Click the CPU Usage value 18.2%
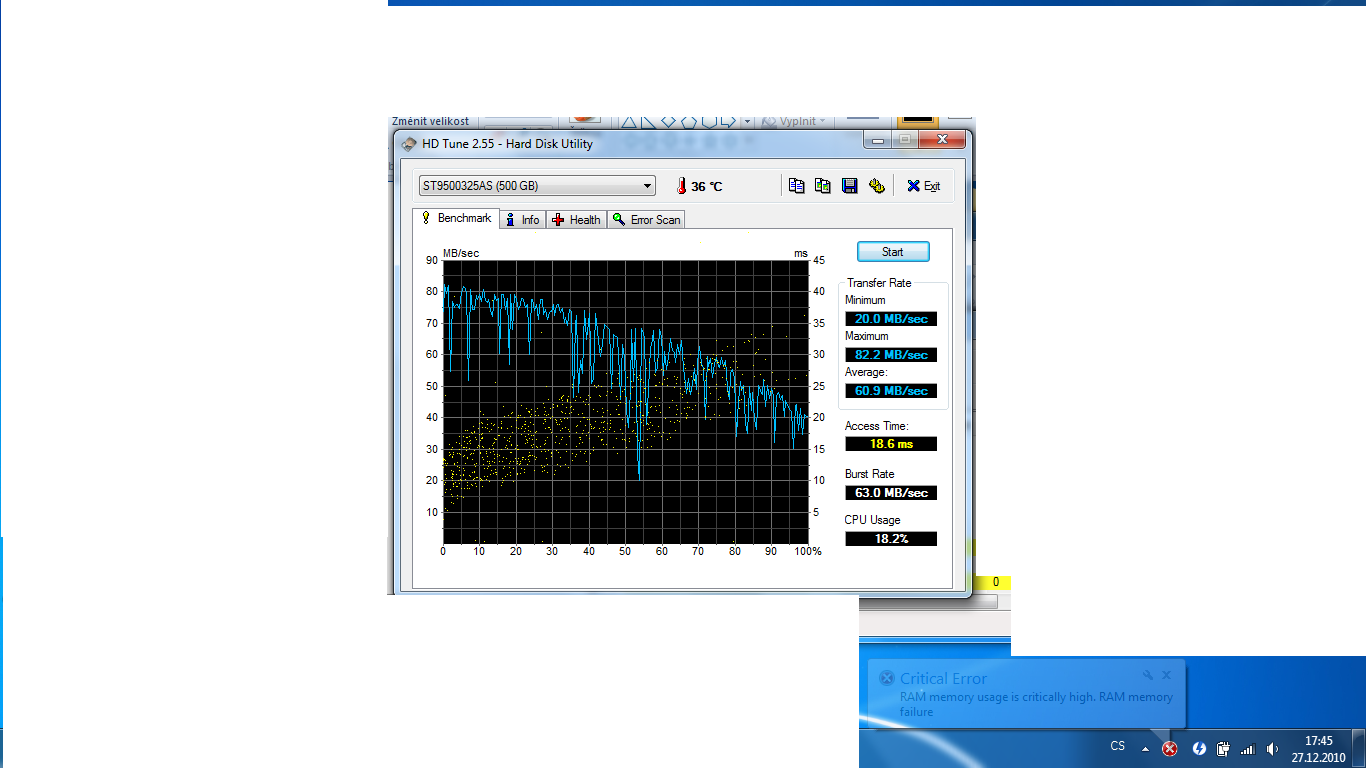Image resolution: width=1366 pixels, height=768 pixels. [x=891, y=539]
